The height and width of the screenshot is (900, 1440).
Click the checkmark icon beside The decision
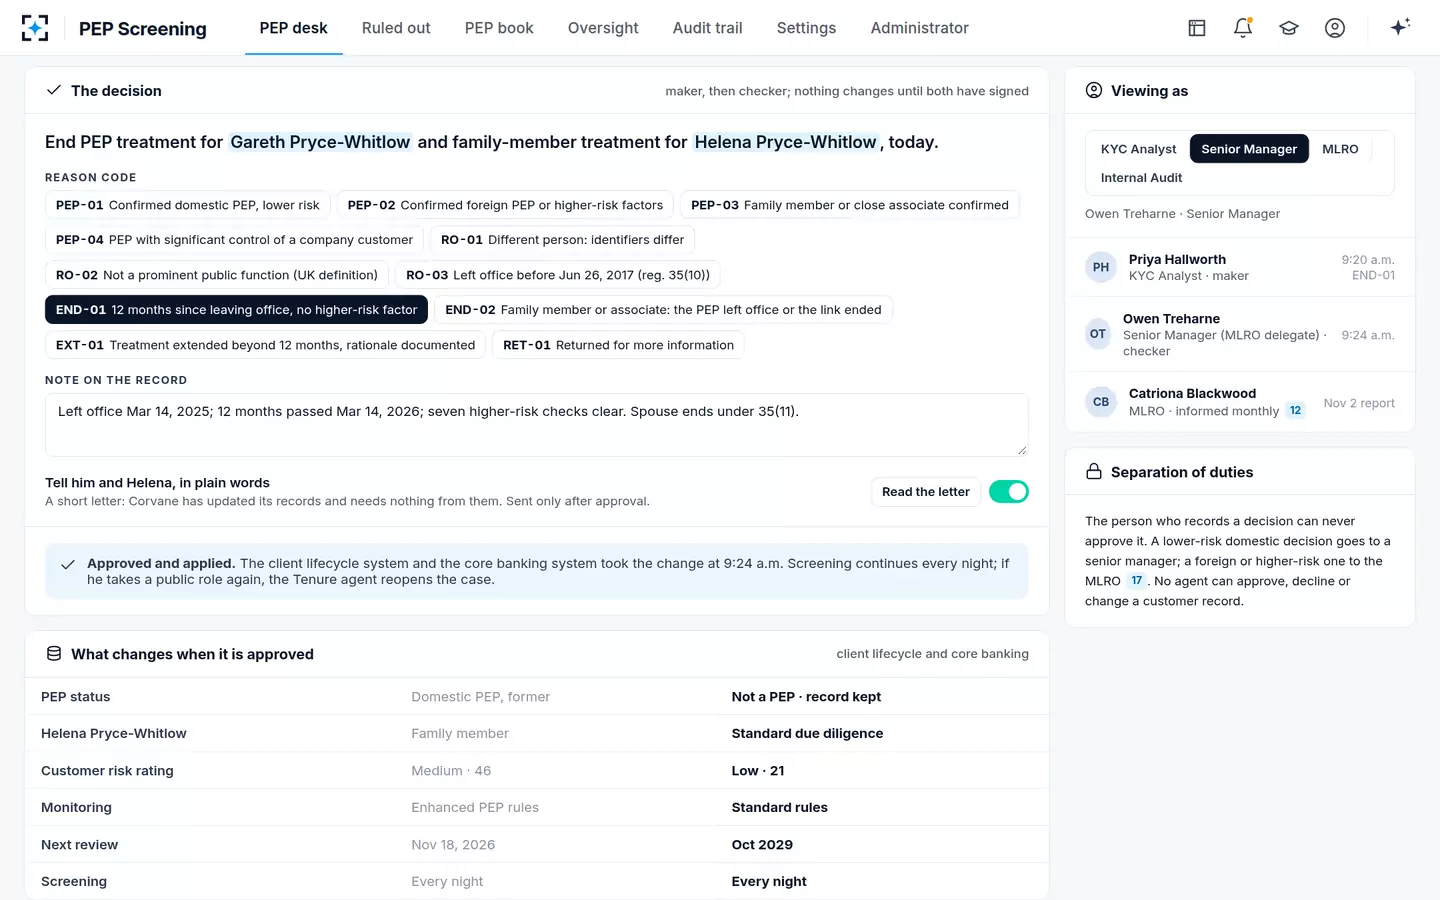tap(54, 90)
